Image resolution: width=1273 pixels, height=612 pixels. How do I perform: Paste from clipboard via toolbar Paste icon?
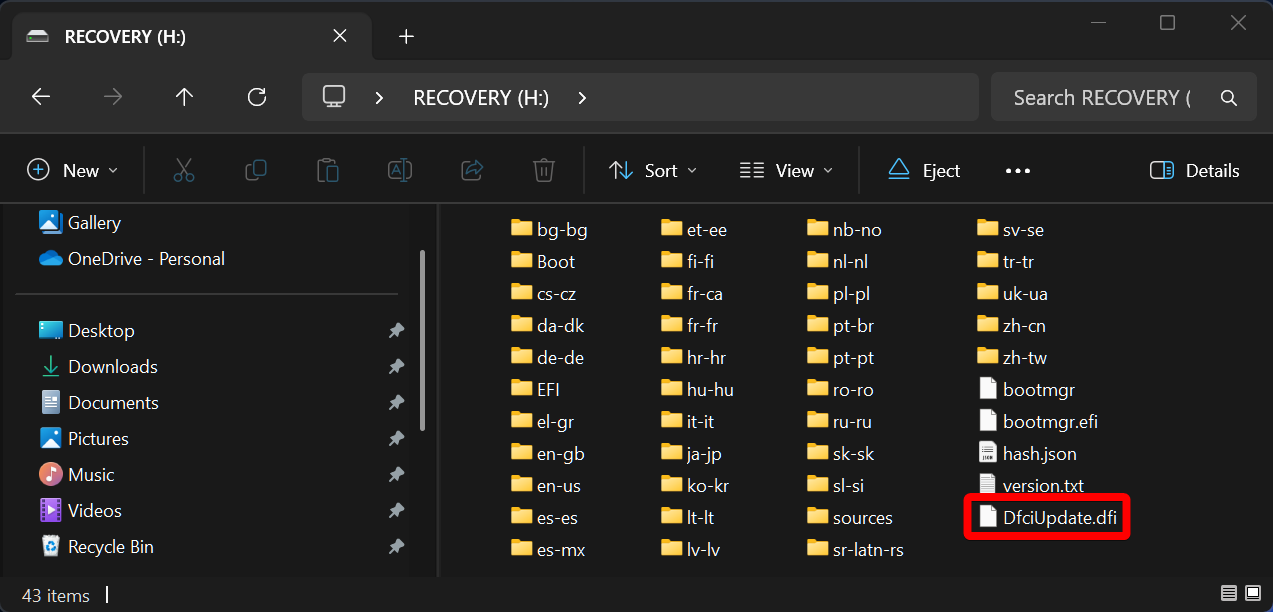(x=328, y=170)
